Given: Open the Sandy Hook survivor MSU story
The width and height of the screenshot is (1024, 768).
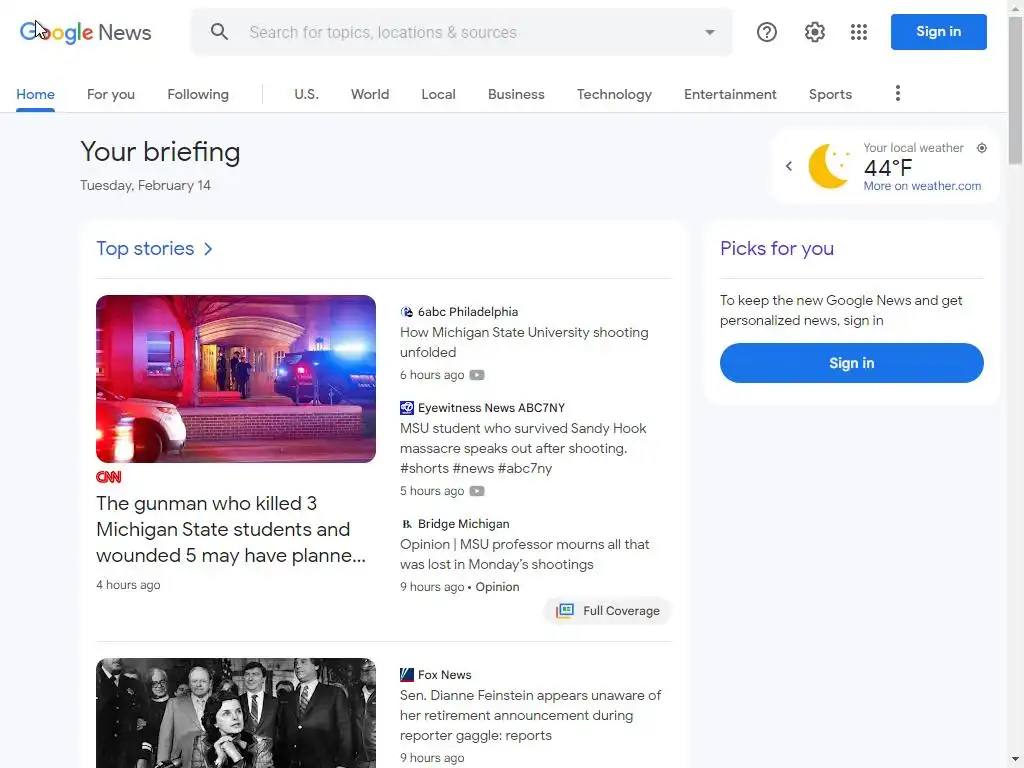Looking at the screenshot, I should click(x=523, y=449).
